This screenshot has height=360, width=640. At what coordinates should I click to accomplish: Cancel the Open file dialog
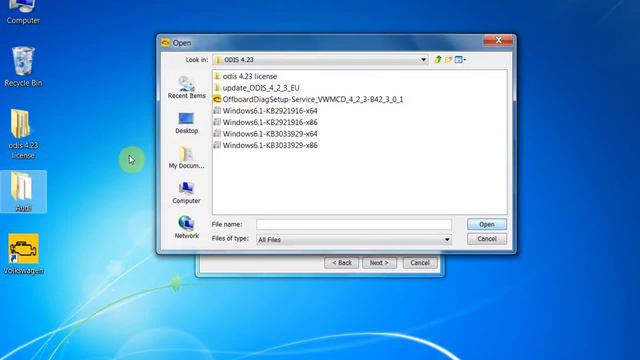click(x=487, y=239)
